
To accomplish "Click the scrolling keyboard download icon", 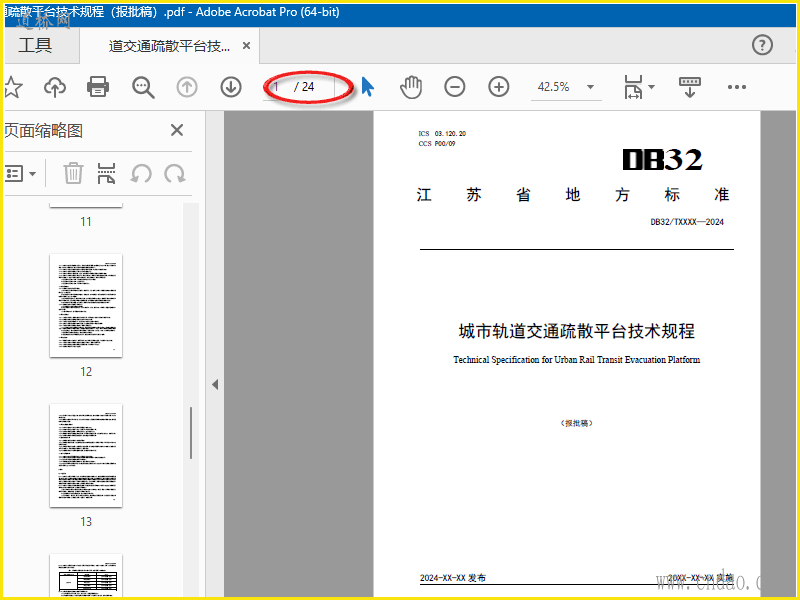I will 689,87.
